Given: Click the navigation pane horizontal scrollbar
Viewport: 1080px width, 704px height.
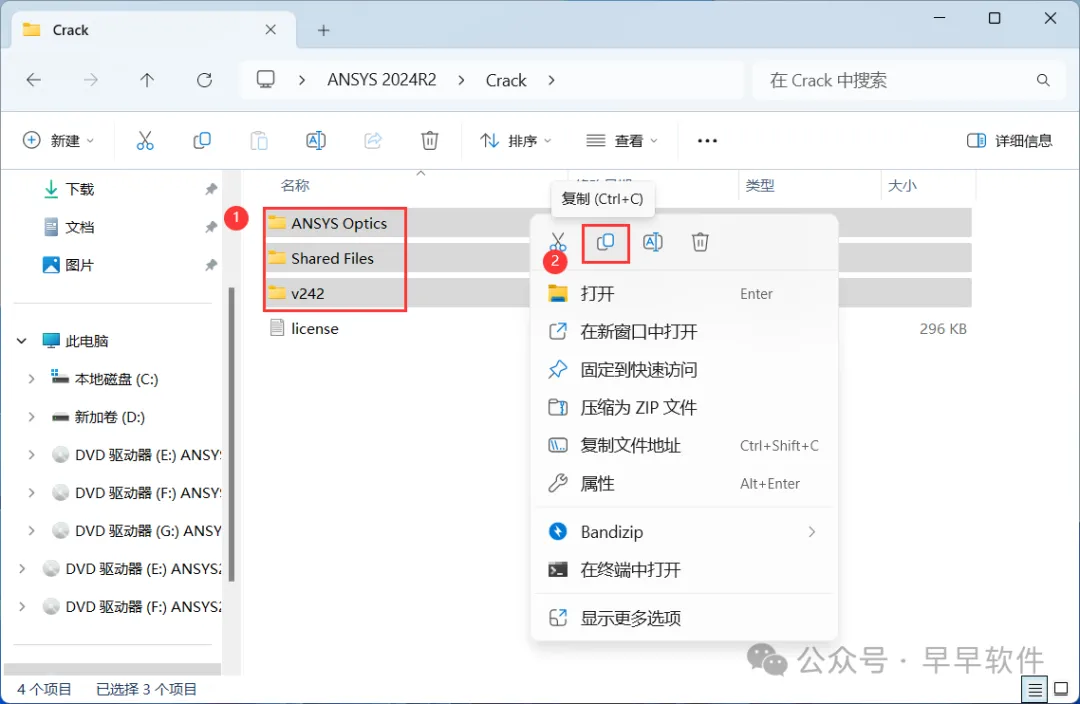Looking at the screenshot, I should 112,669.
